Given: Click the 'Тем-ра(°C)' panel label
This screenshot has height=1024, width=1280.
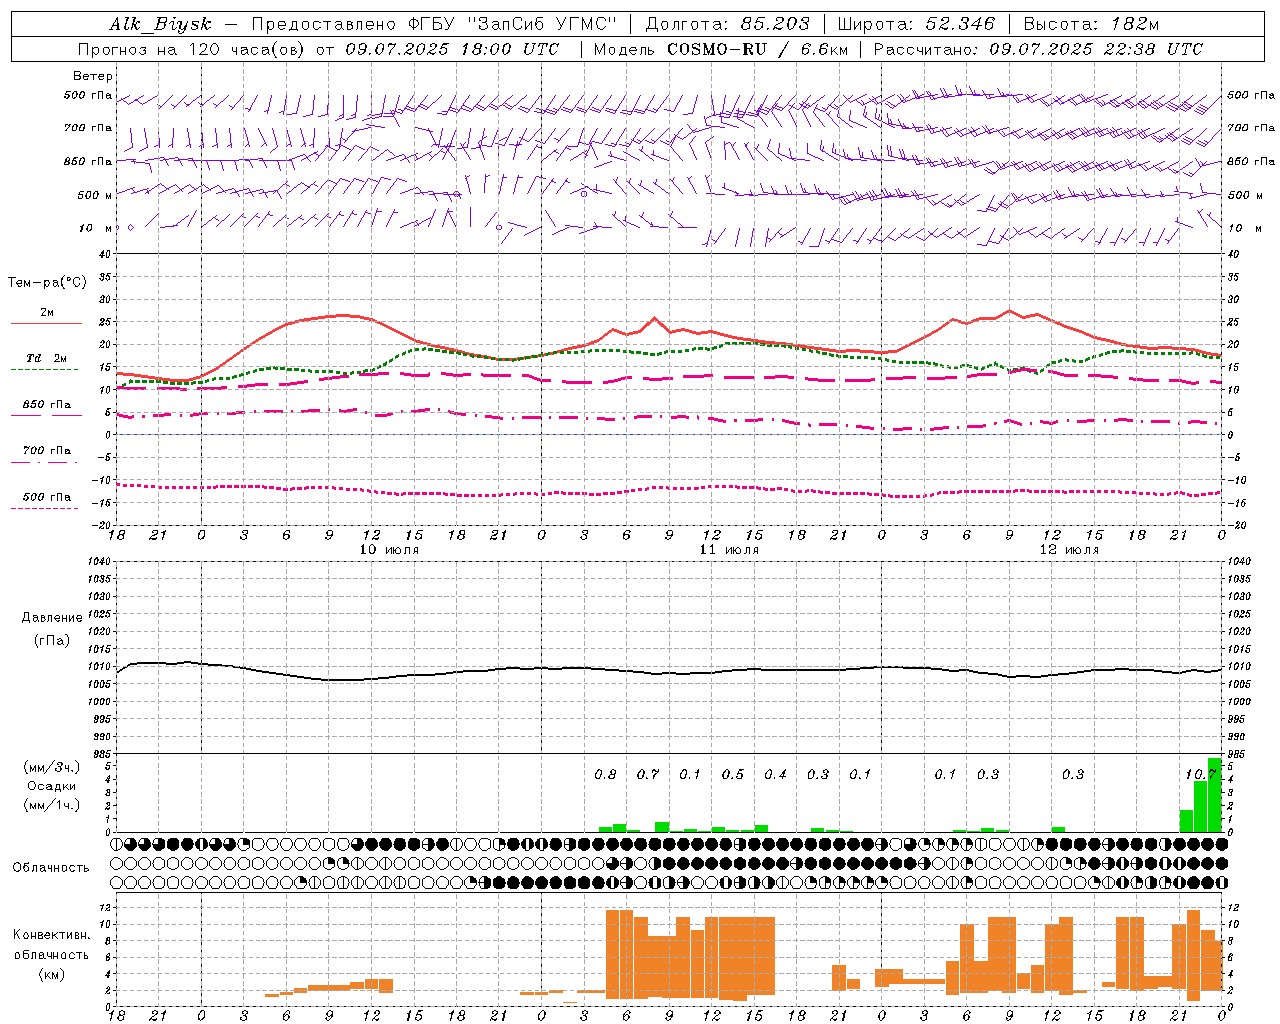Looking at the screenshot, I should 47,283.
